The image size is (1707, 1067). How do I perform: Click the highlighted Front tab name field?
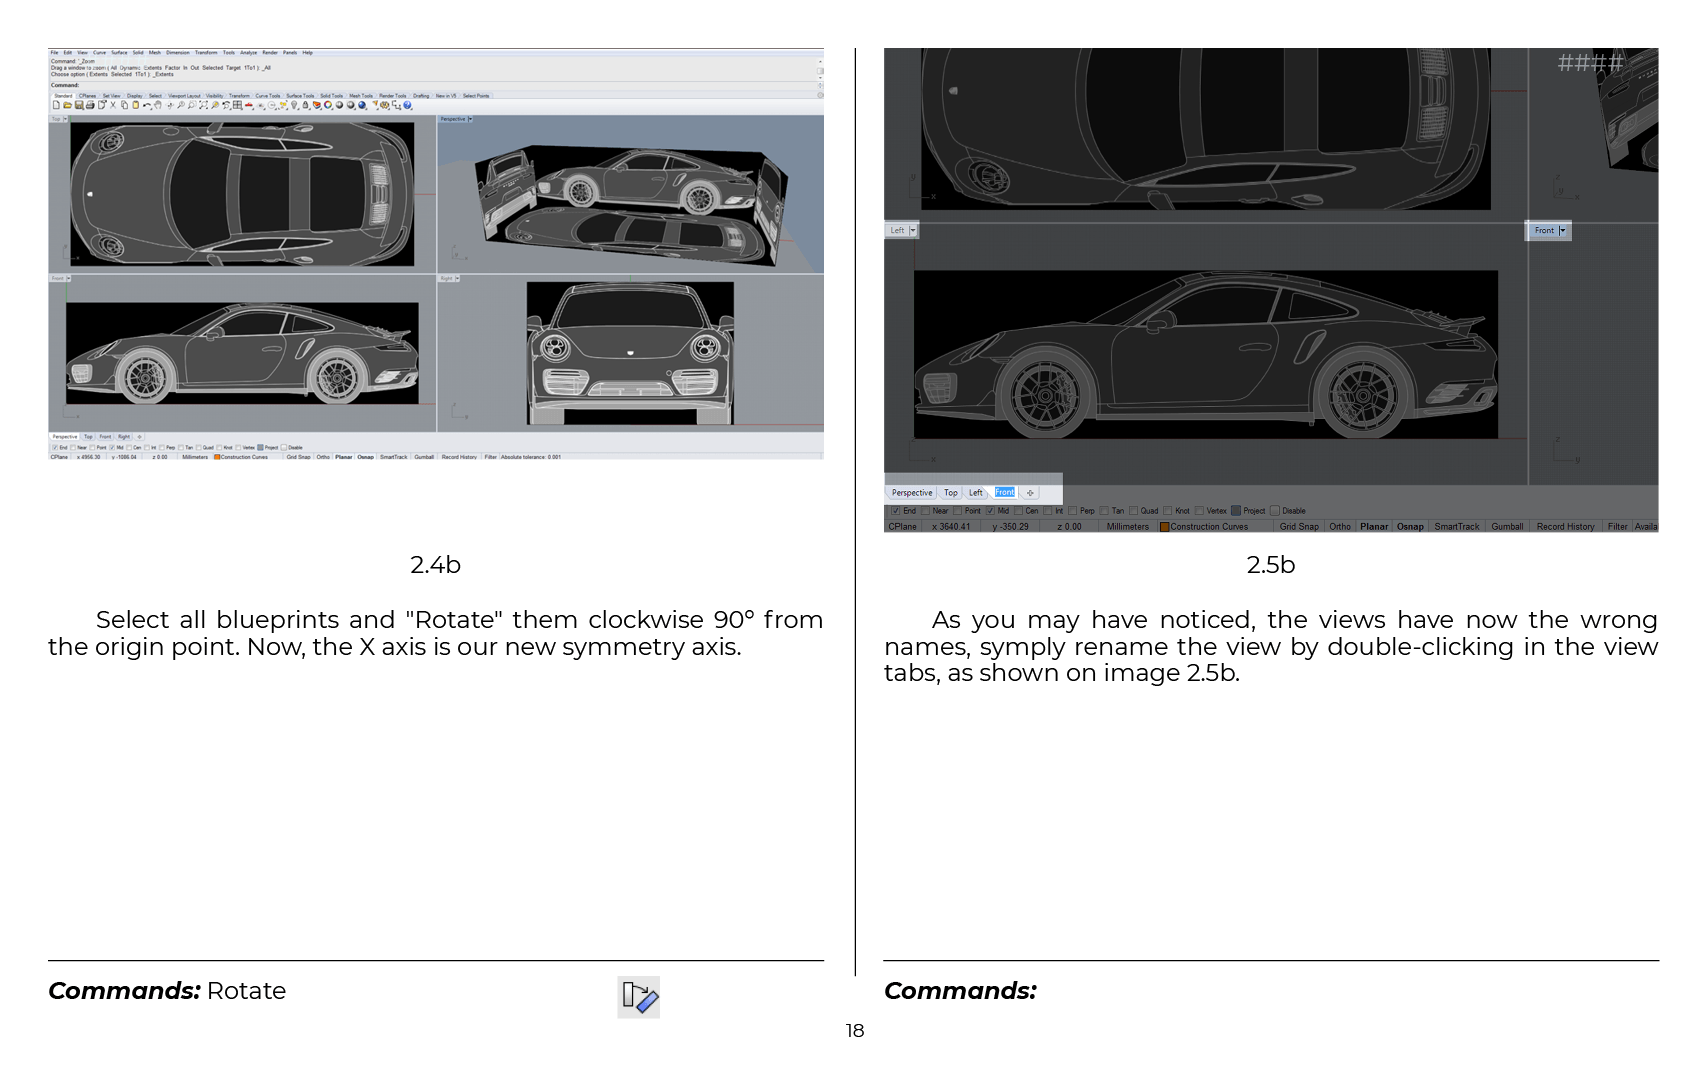(1005, 493)
